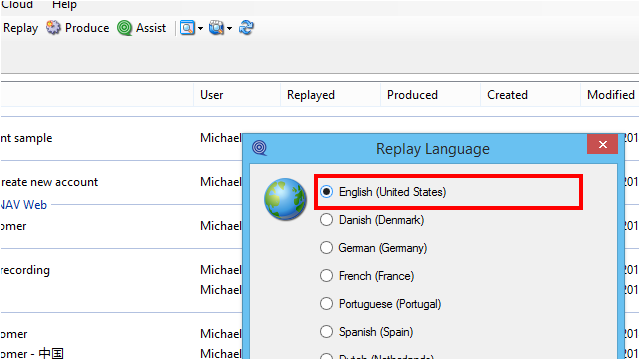Close the Replay Language dialog
The height and width of the screenshot is (360, 640).
(602, 144)
